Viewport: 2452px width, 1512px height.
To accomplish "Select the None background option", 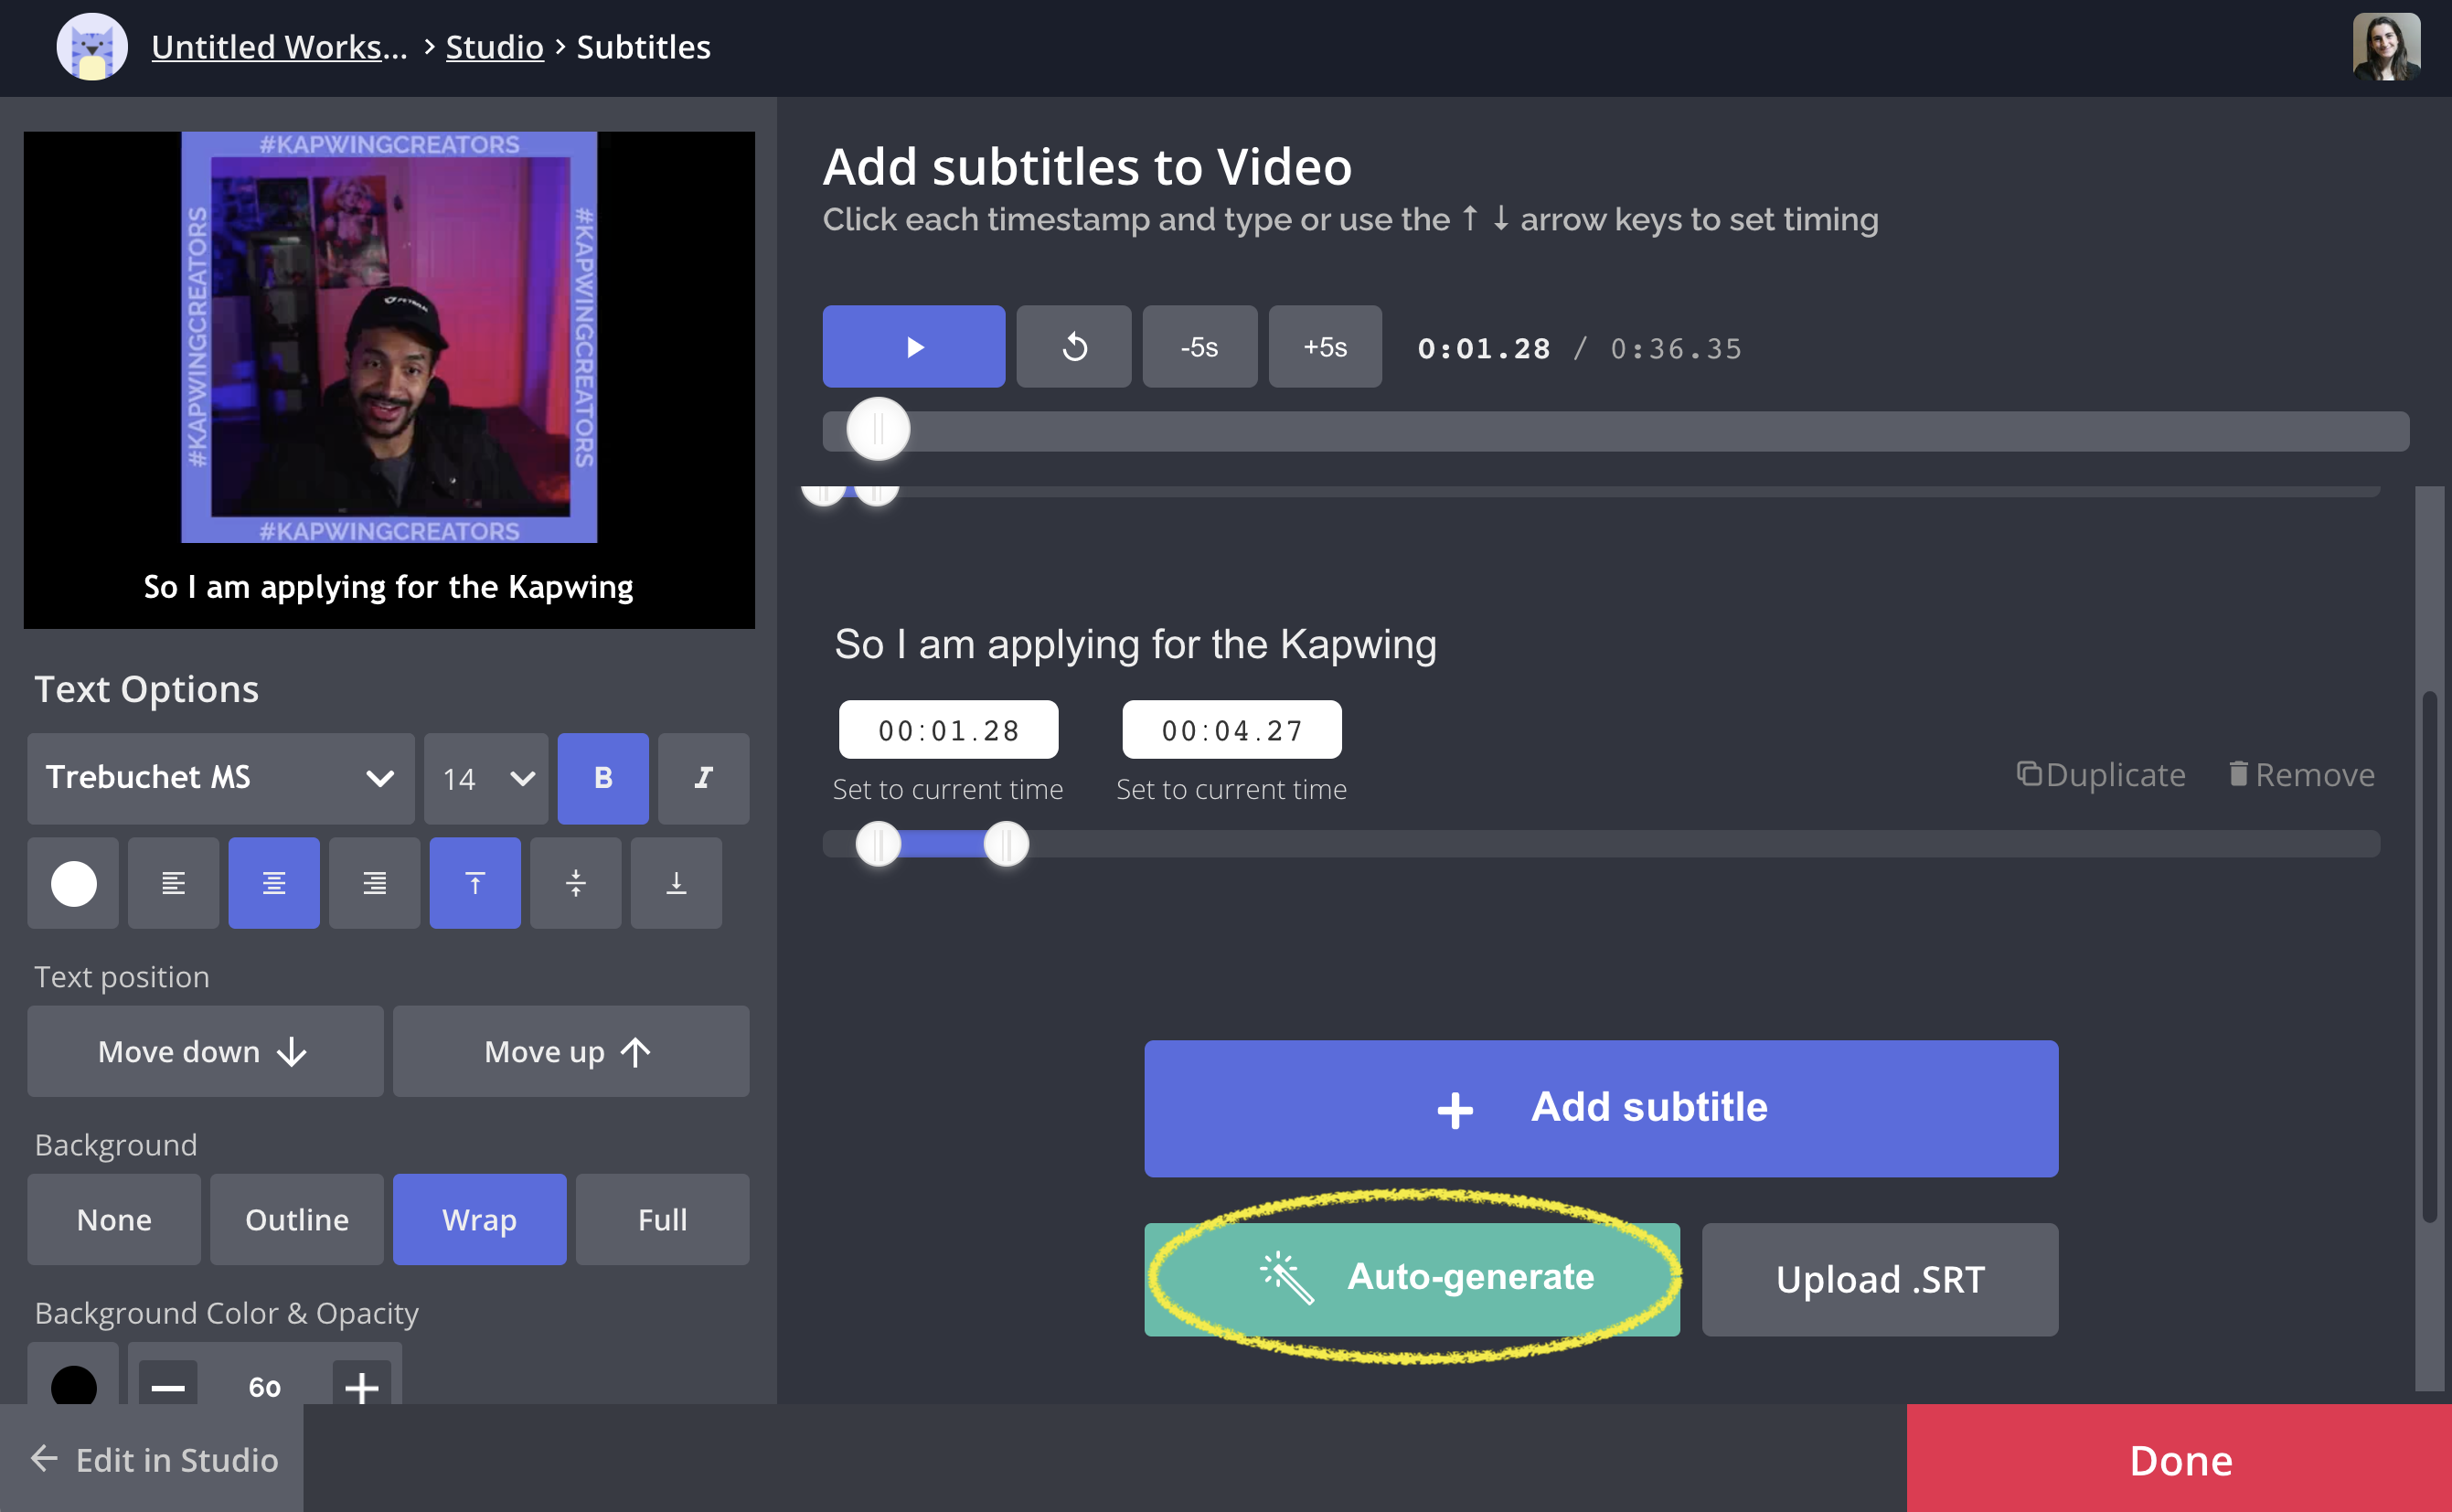I will click(x=114, y=1218).
